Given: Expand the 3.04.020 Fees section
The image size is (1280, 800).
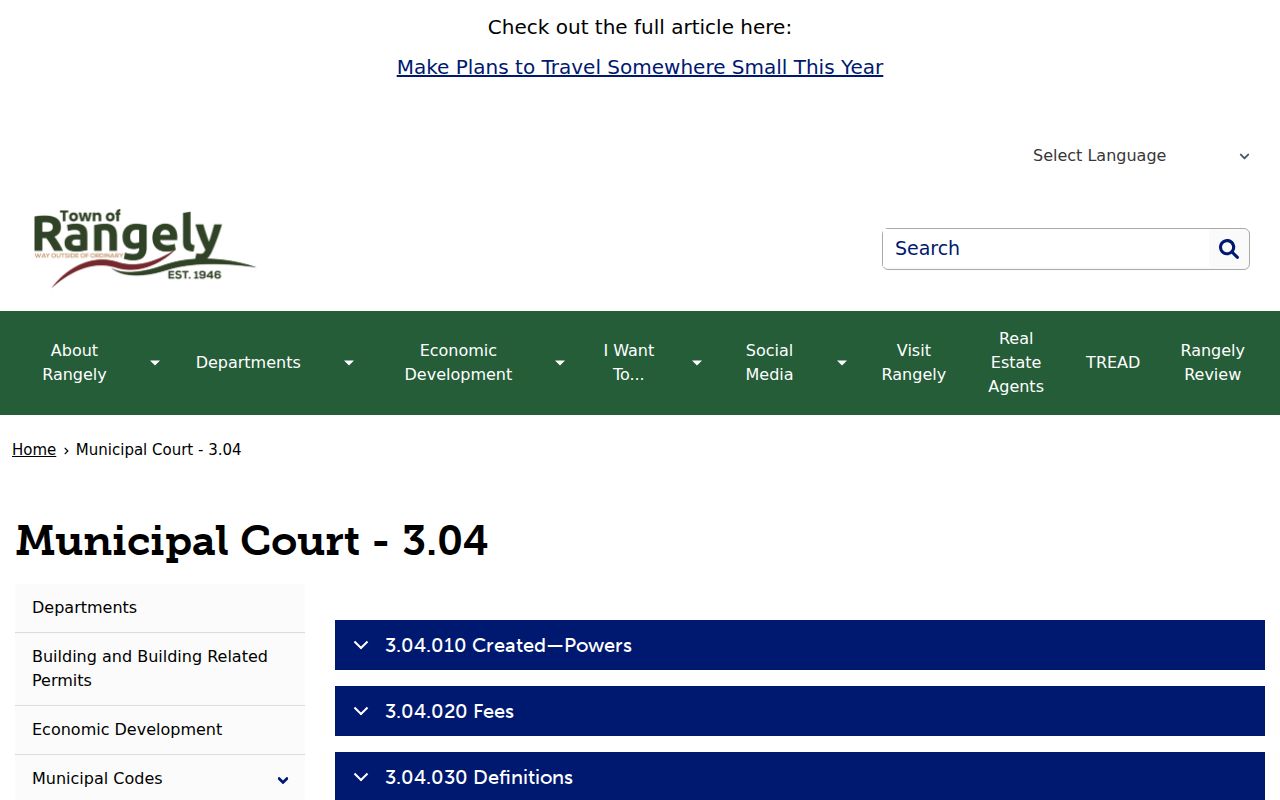Looking at the screenshot, I should (x=800, y=711).
